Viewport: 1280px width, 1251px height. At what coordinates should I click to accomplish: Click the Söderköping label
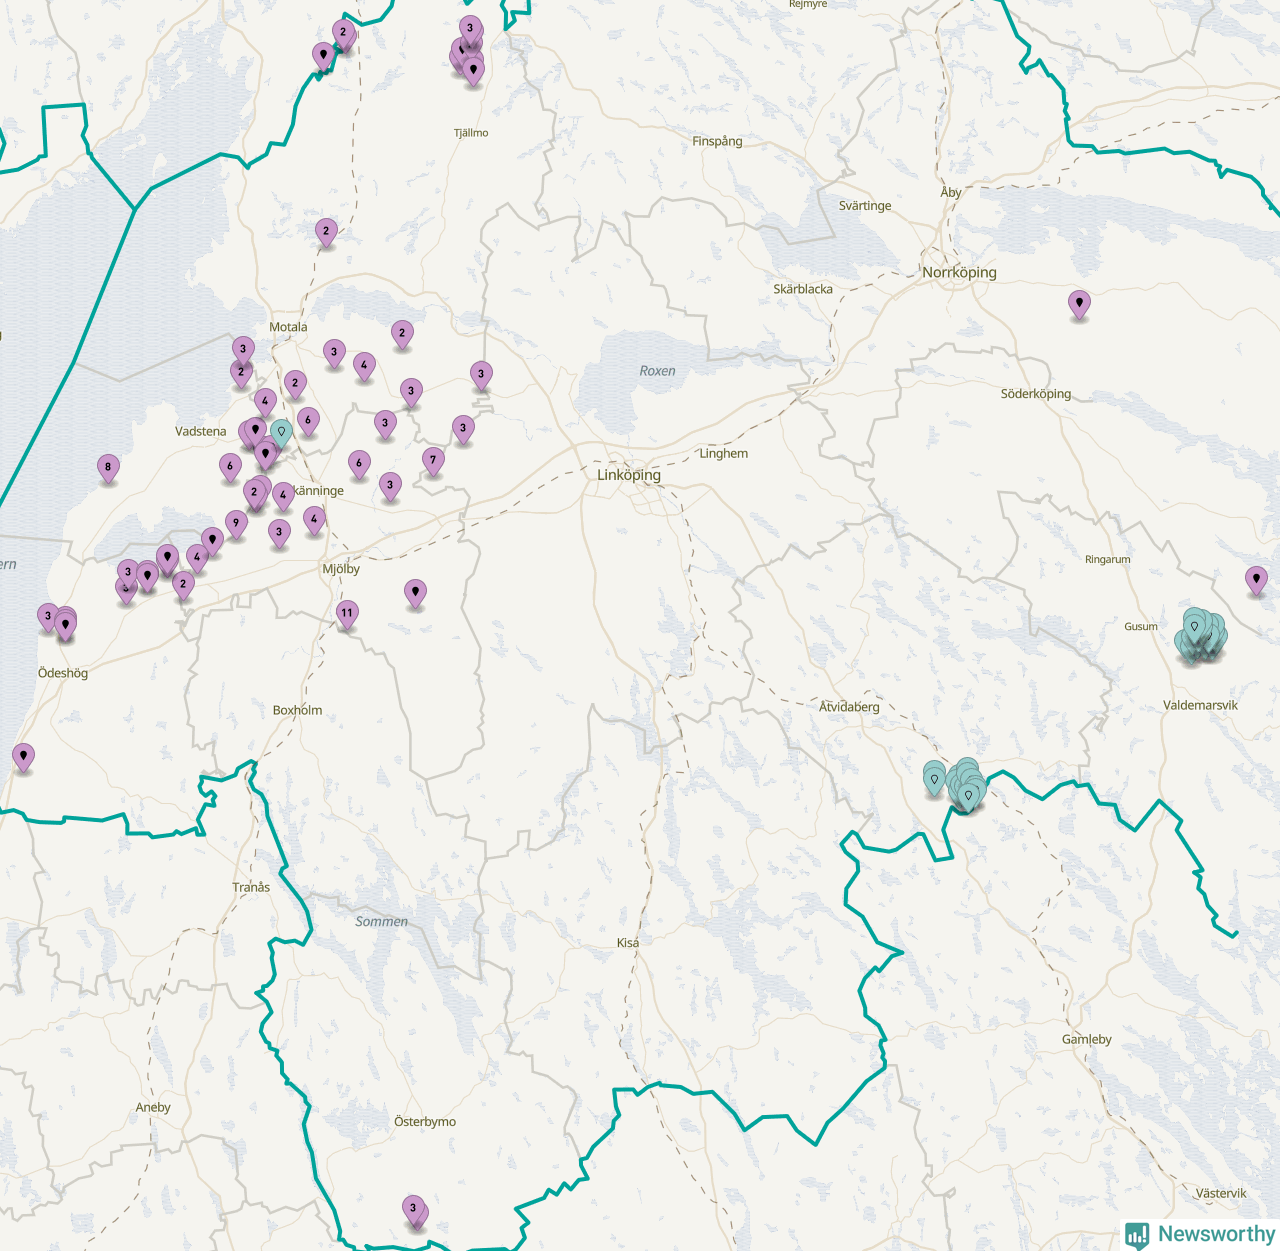(x=1036, y=394)
